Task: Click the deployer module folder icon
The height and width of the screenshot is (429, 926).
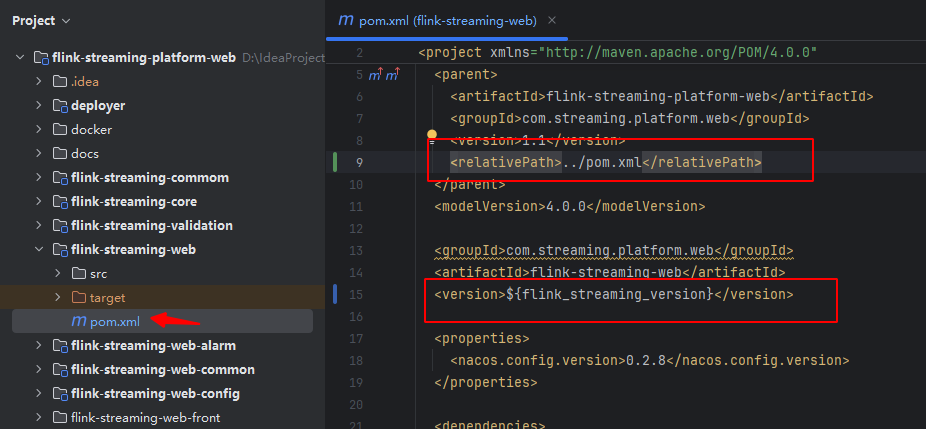Action: (x=60, y=106)
